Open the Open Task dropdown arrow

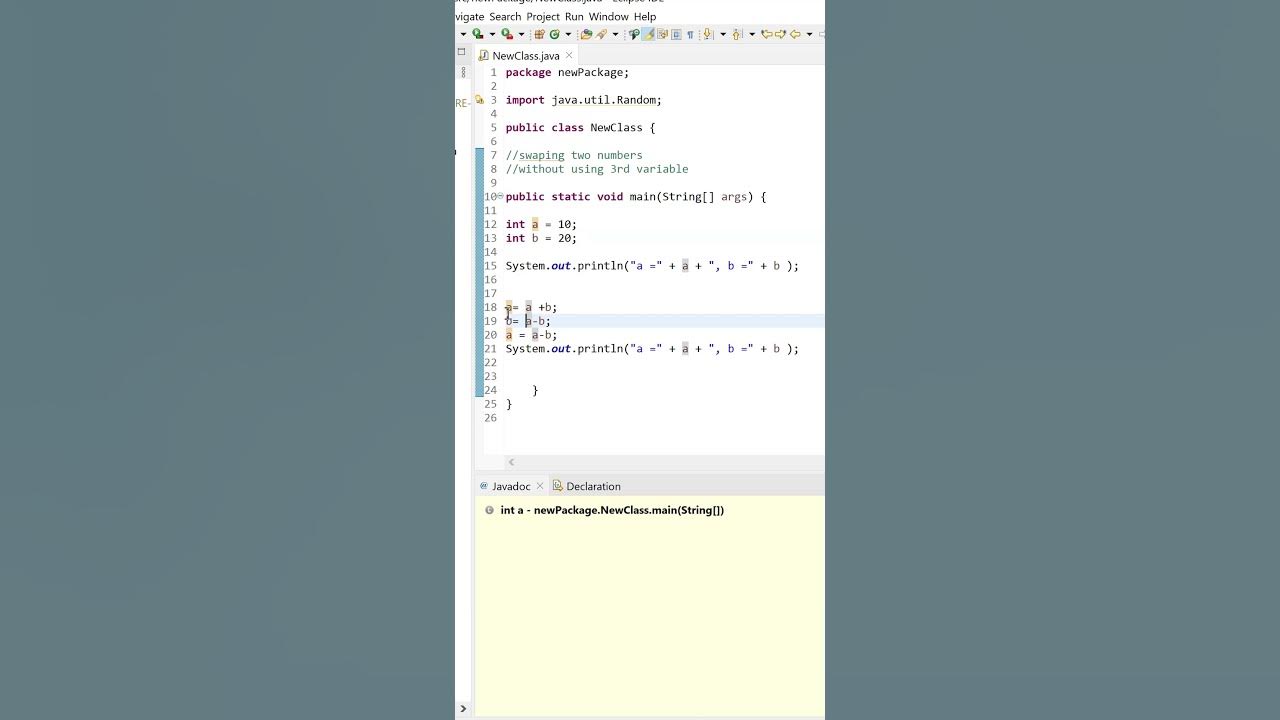tap(615, 34)
